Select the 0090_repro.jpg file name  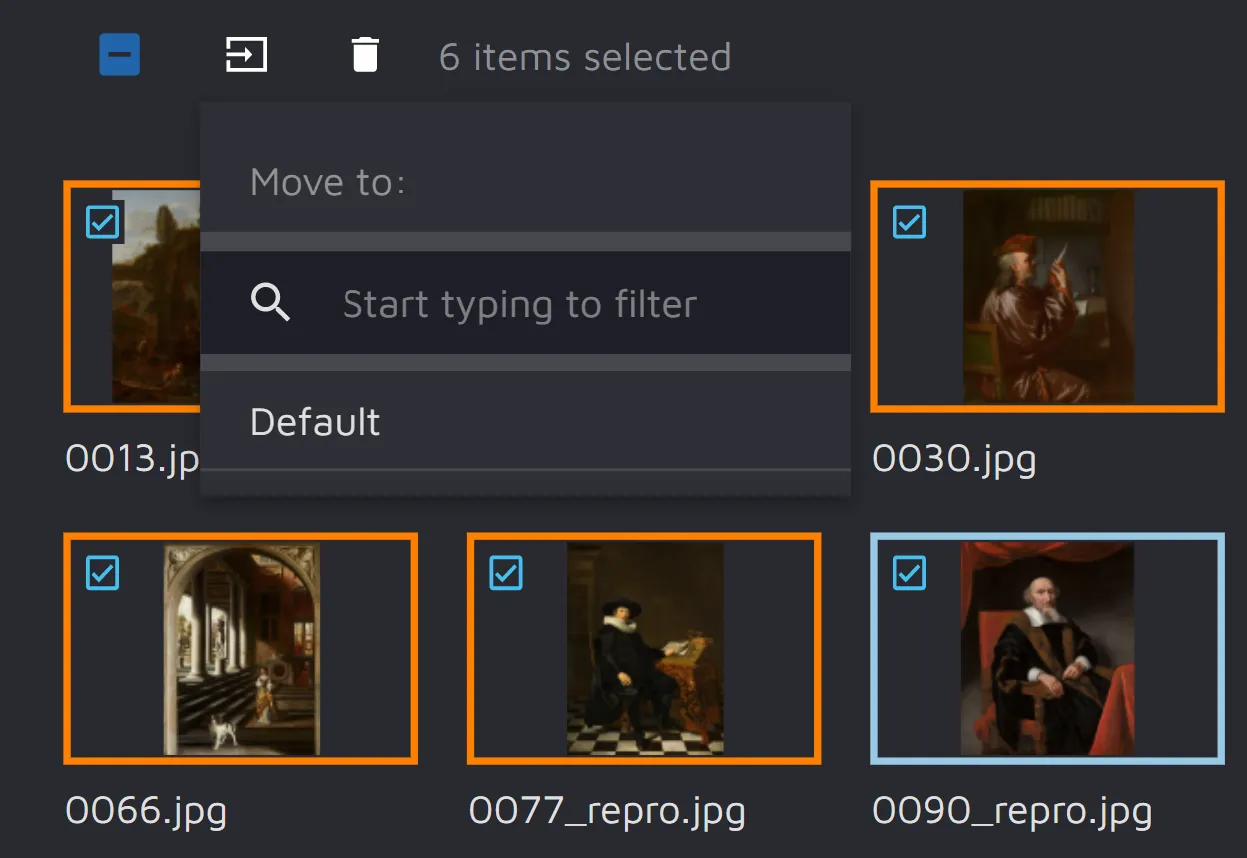(1012, 811)
